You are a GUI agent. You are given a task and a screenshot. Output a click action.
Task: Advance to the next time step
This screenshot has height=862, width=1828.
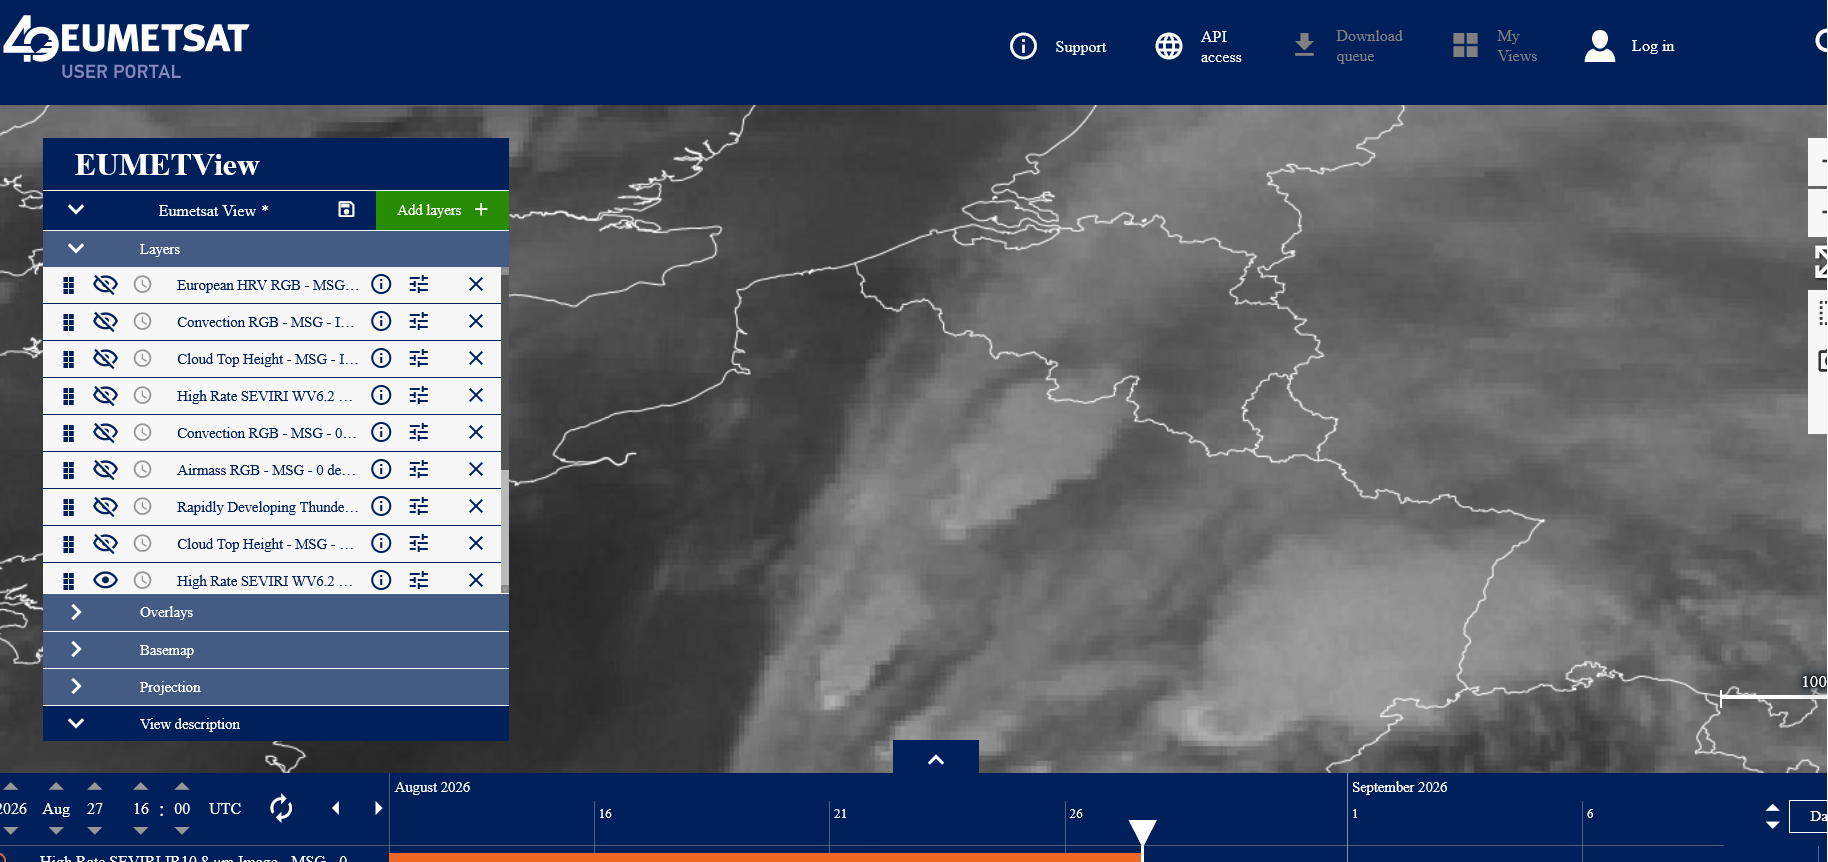(x=378, y=808)
